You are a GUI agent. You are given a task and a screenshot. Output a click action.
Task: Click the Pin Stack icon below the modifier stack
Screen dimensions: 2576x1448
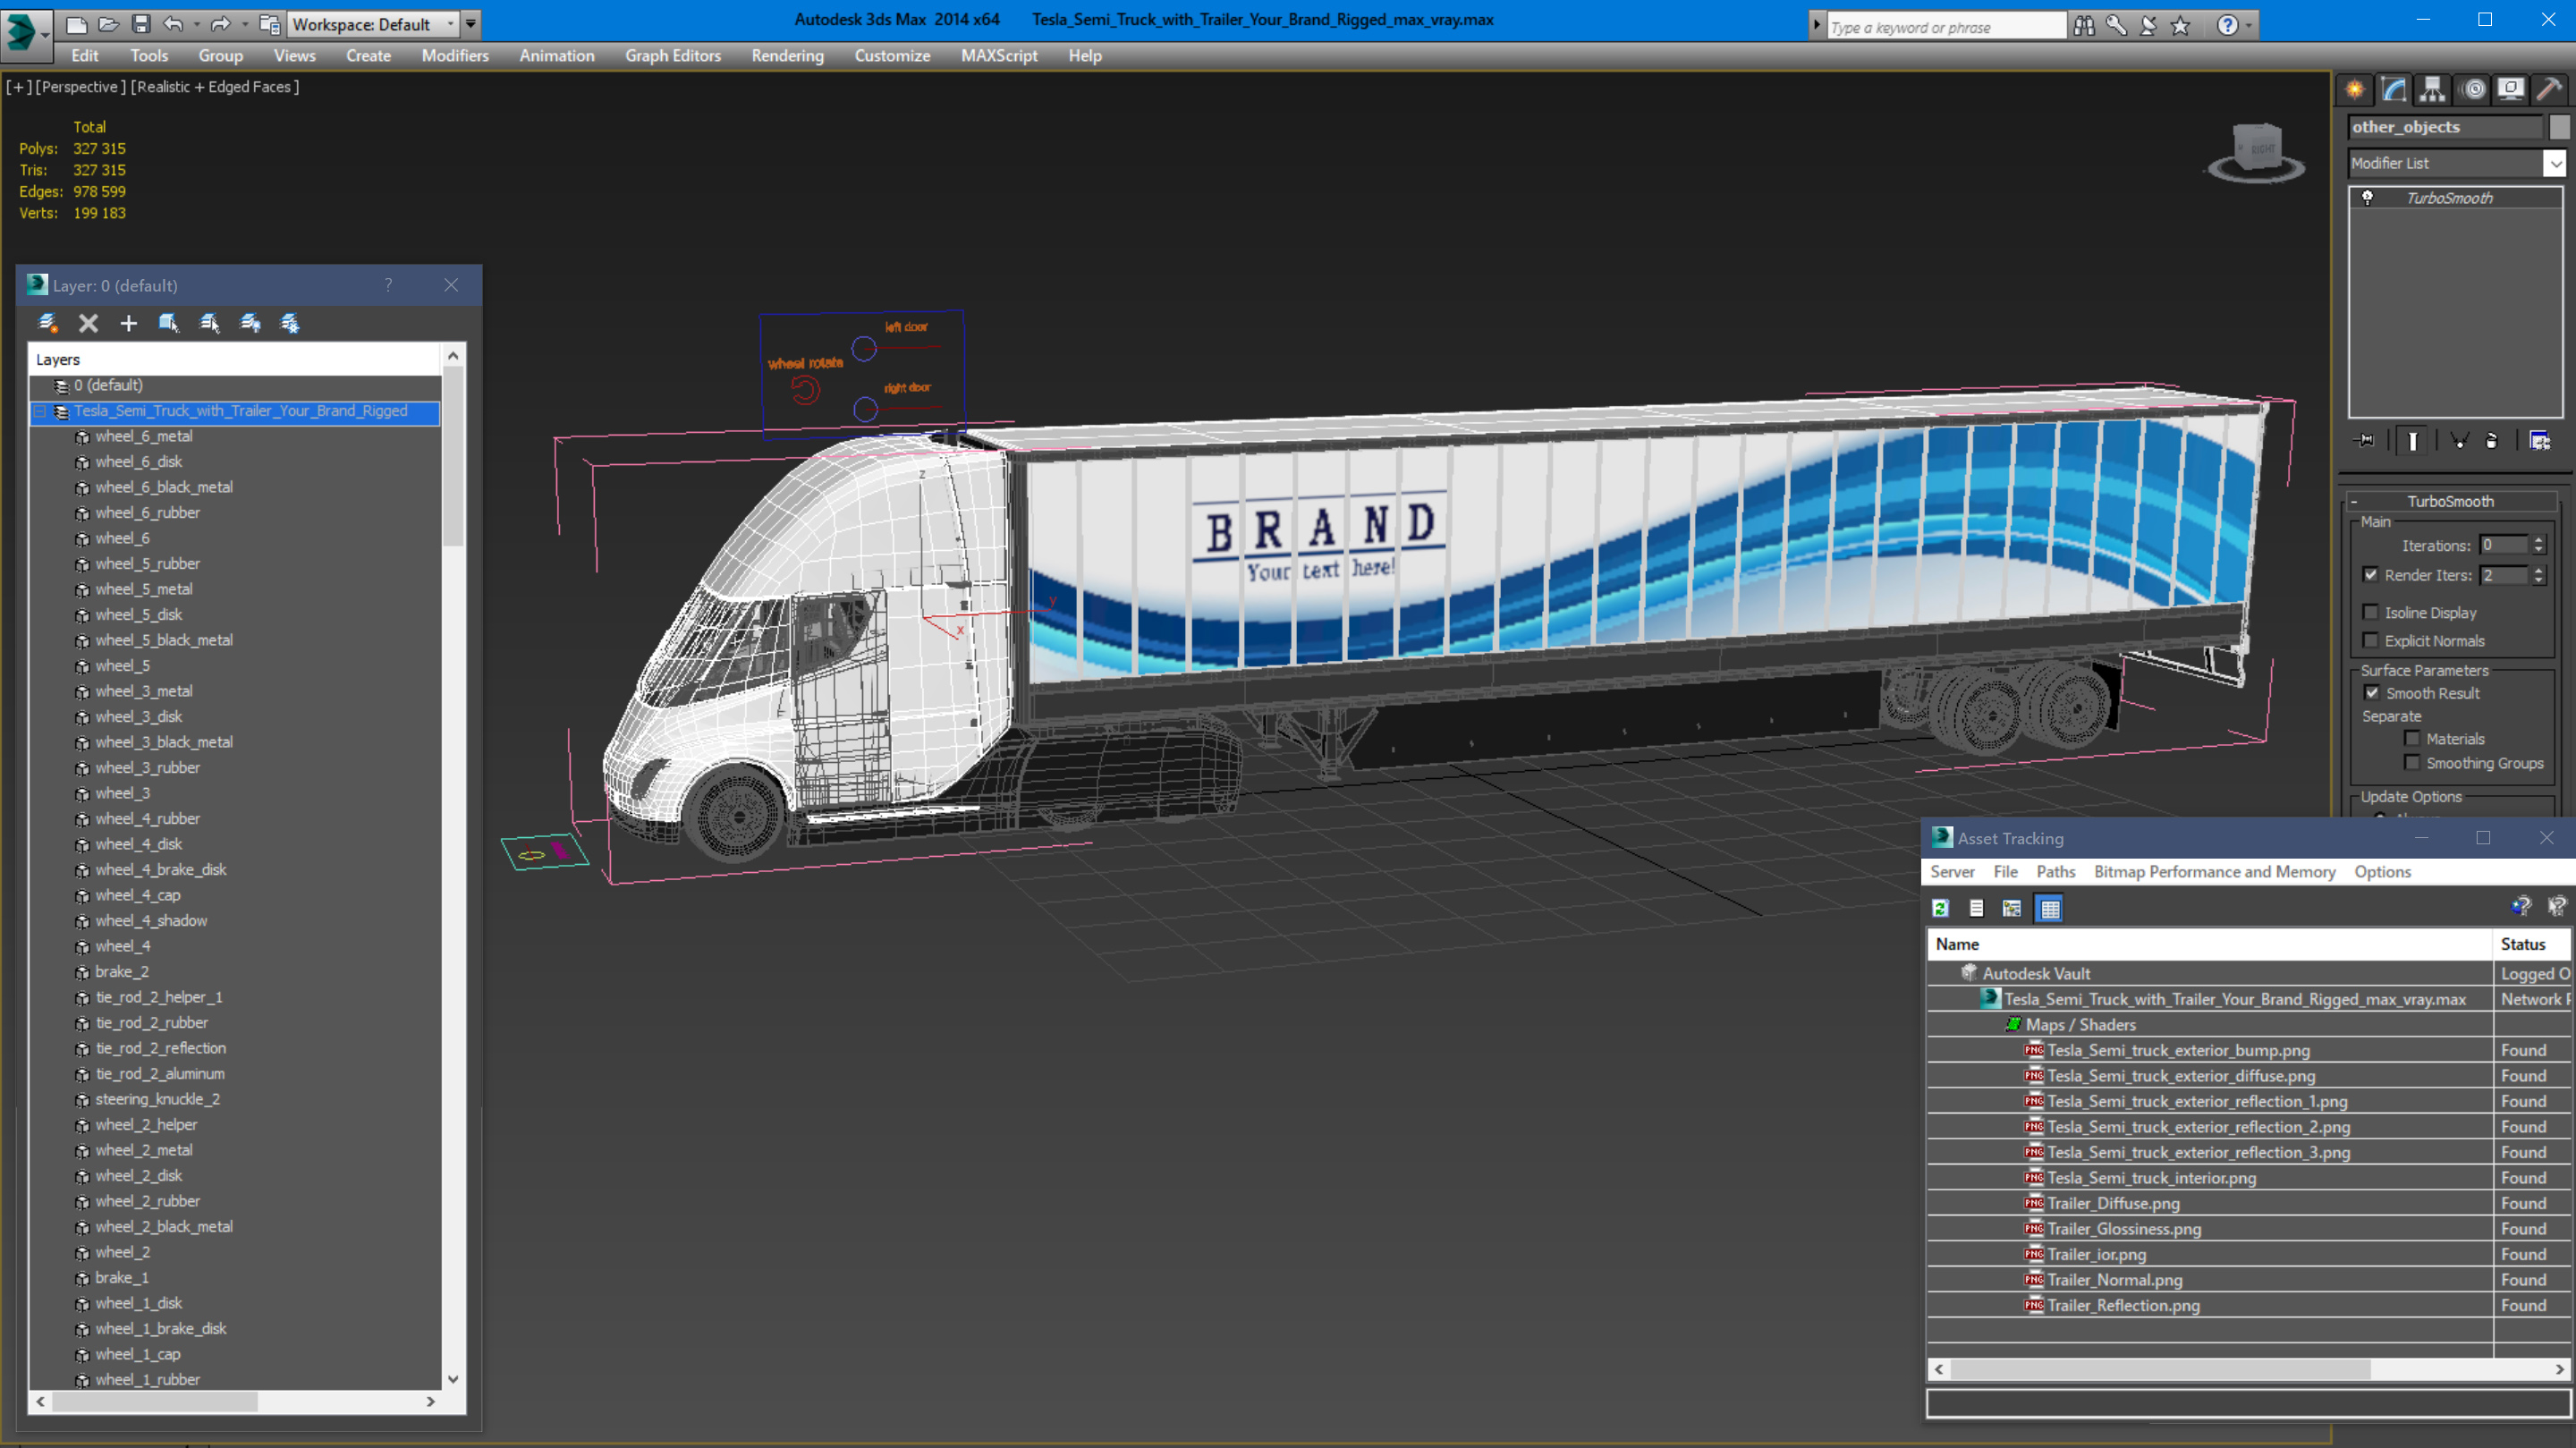point(2365,440)
